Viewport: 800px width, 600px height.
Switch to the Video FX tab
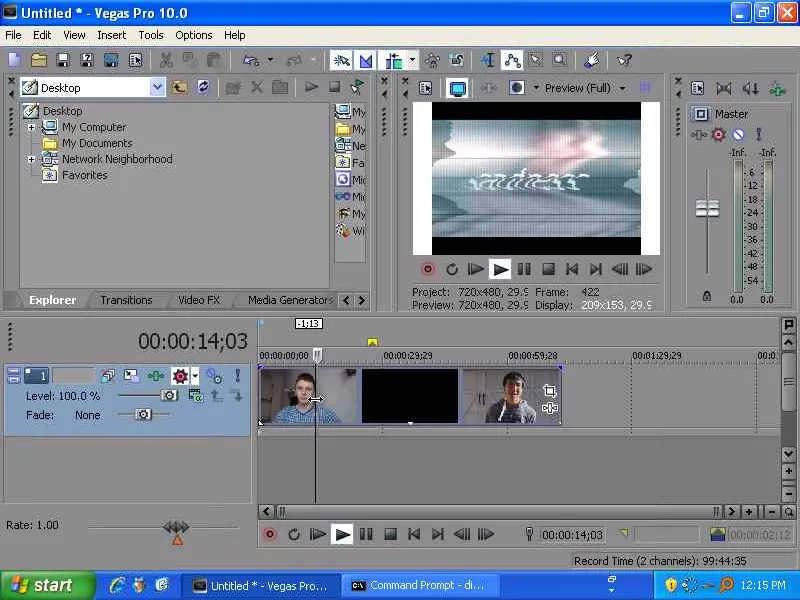click(199, 300)
